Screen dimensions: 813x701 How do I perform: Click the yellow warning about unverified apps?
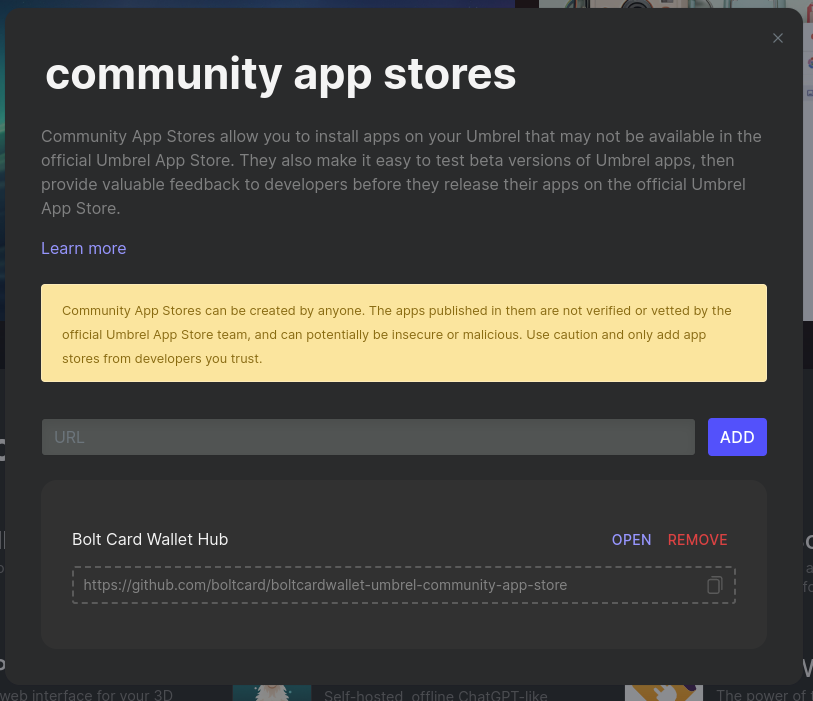[x=404, y=333]
